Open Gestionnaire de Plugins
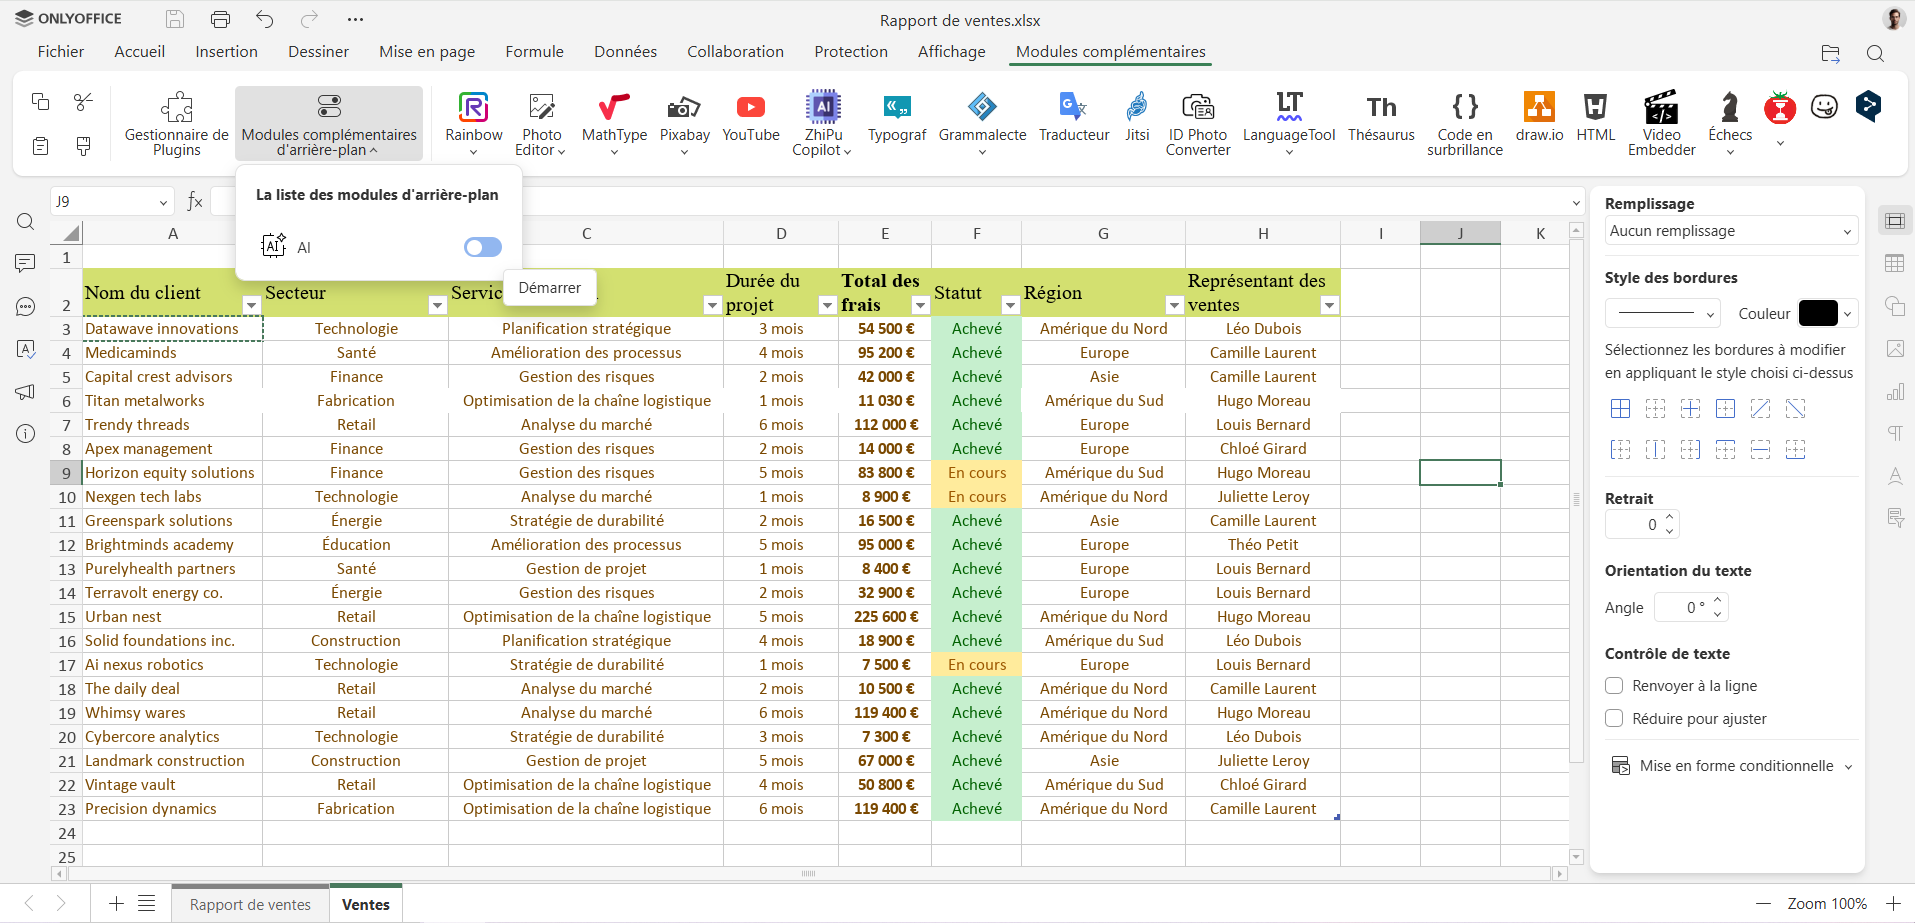The width and height of the screenshot is (1915, 923). (x=176, y=123)
